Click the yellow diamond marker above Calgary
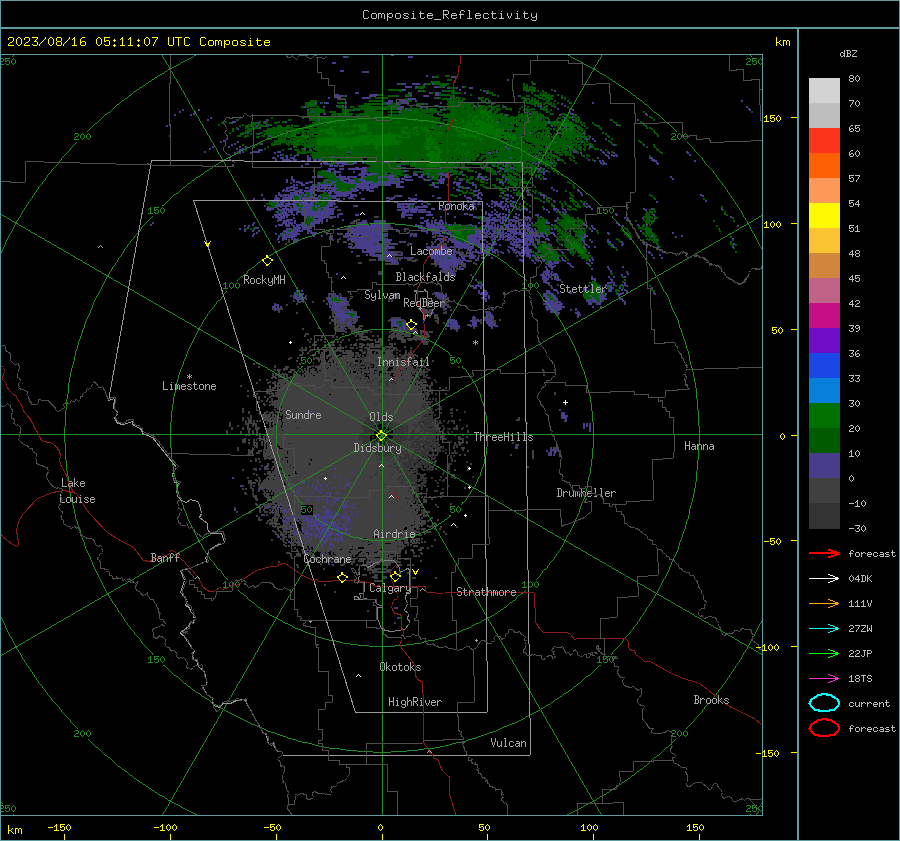900x841 pixels. 395,576
